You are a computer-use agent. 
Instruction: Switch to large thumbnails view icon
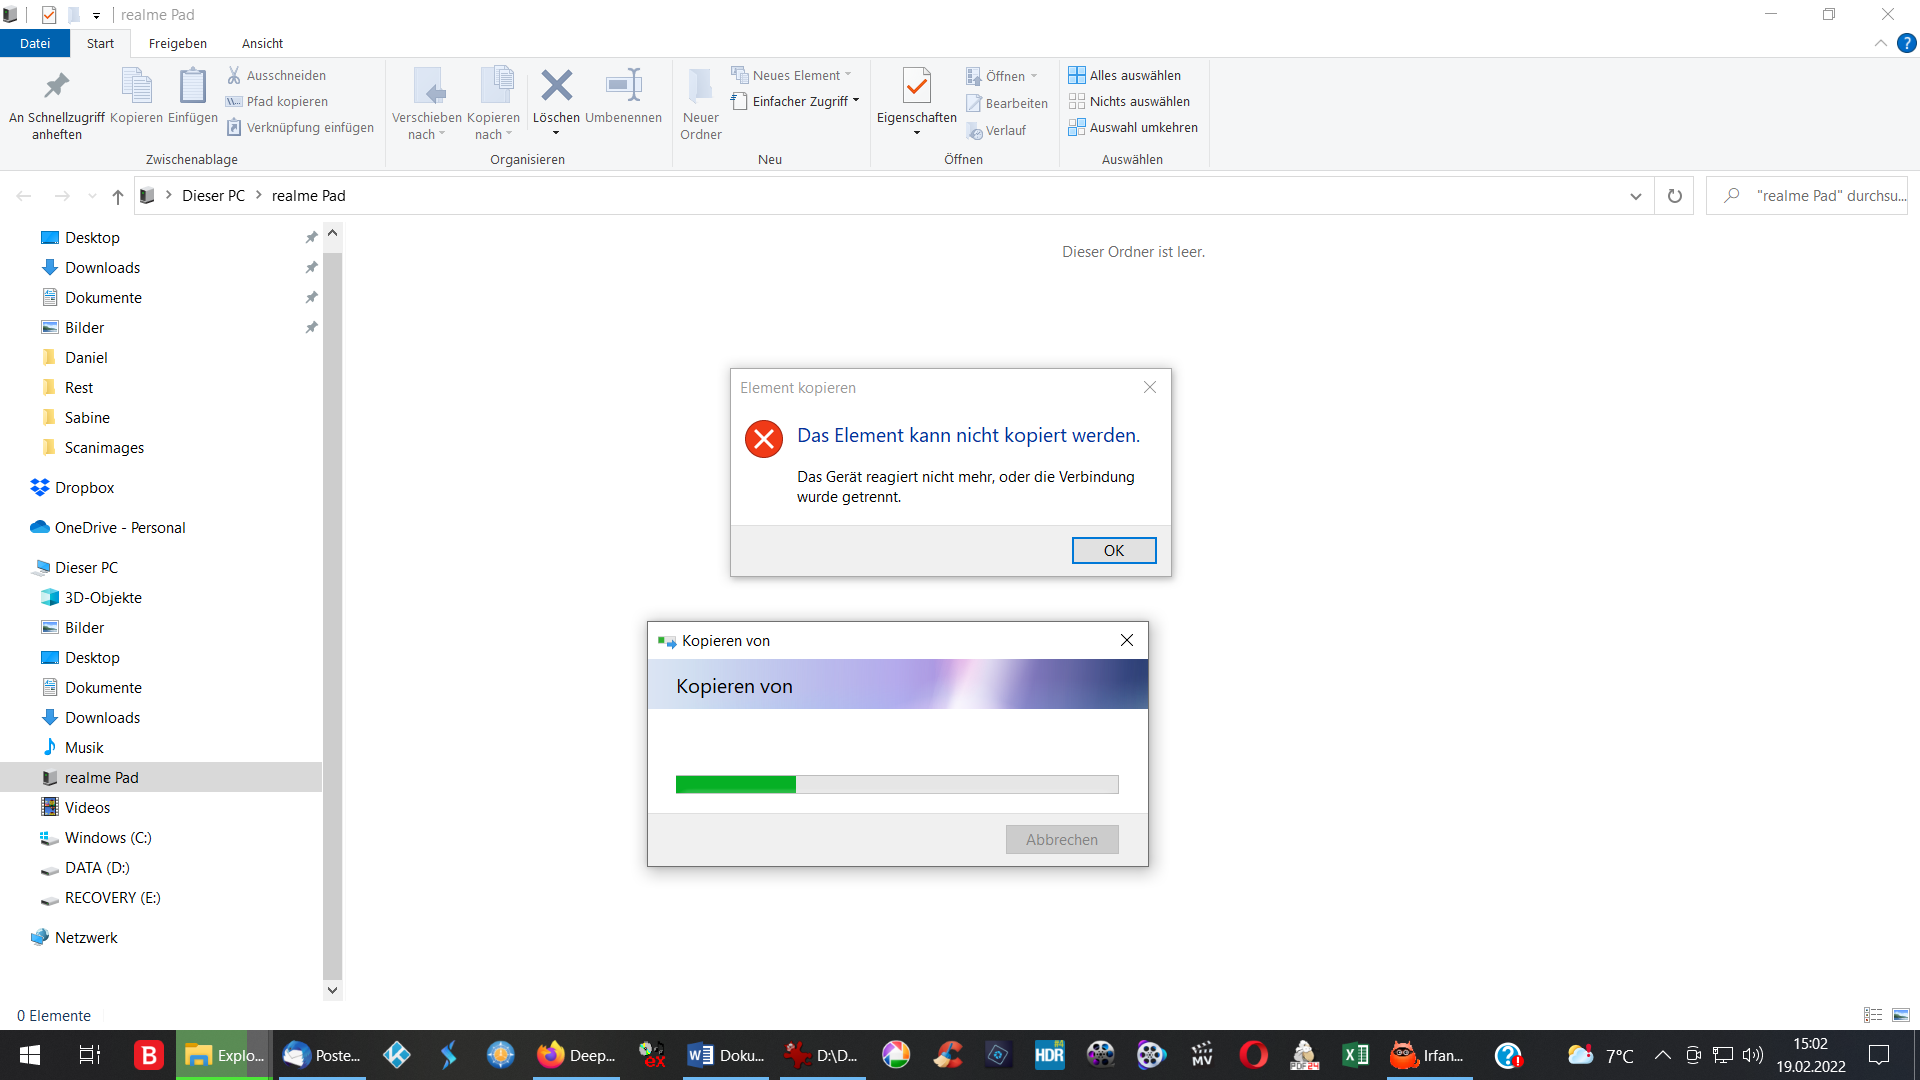(x=1901, y=1015)
